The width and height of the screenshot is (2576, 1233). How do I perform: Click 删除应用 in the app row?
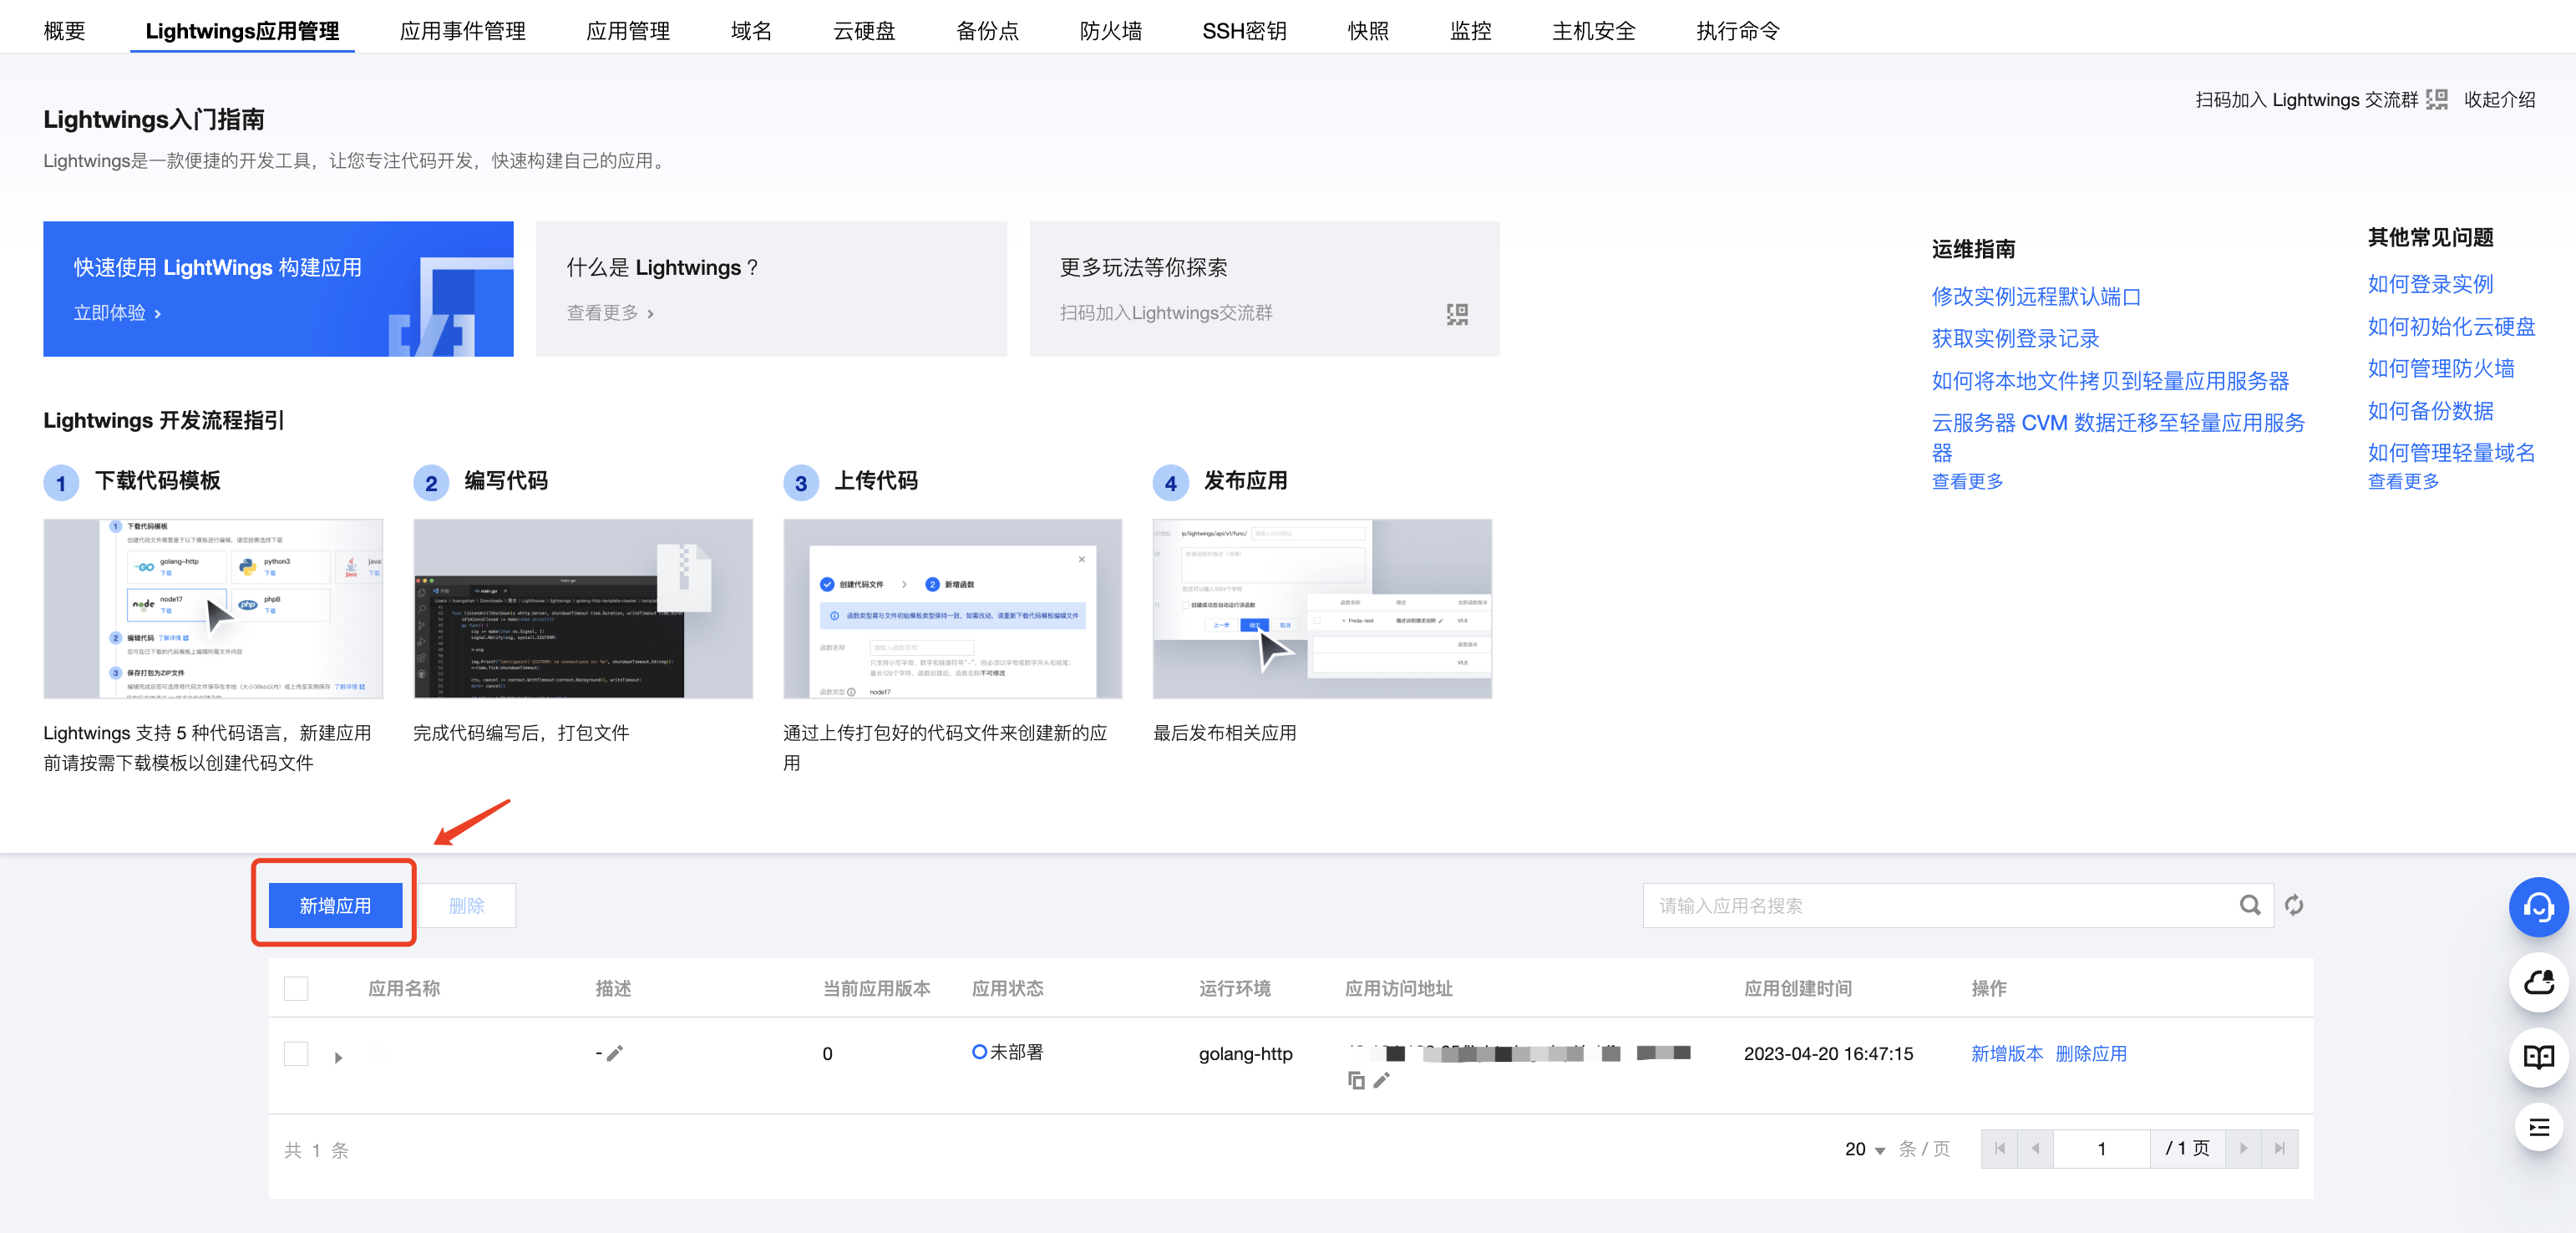(x=2090, y=1053)
